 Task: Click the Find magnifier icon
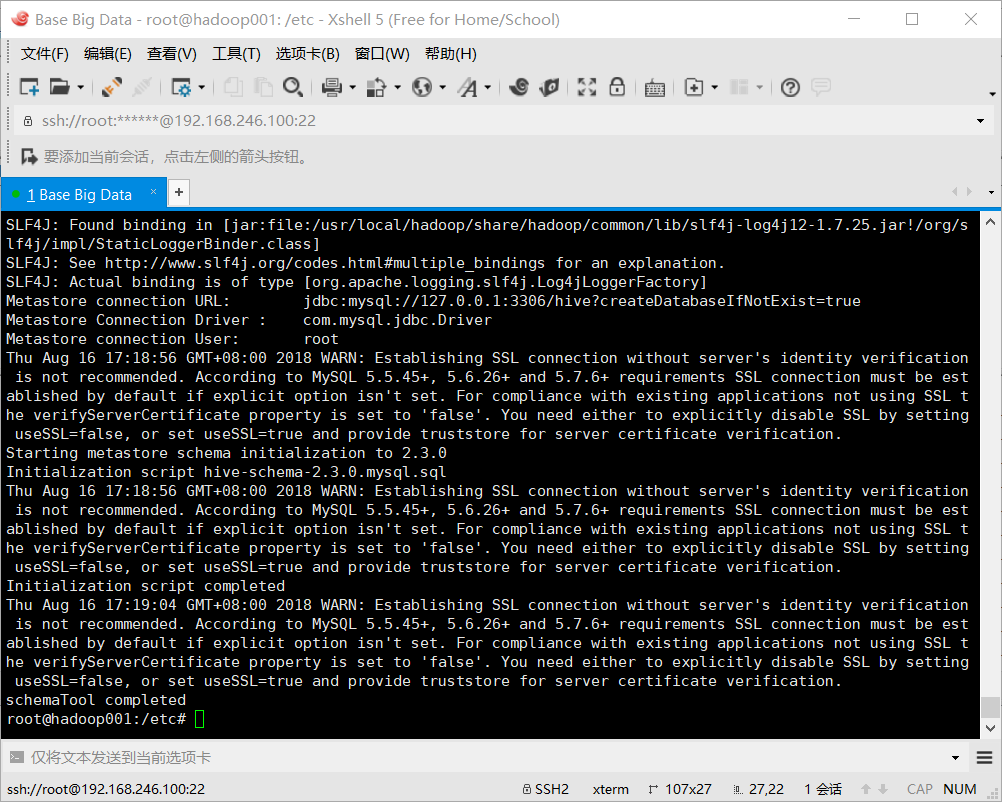tap(293, 87)
